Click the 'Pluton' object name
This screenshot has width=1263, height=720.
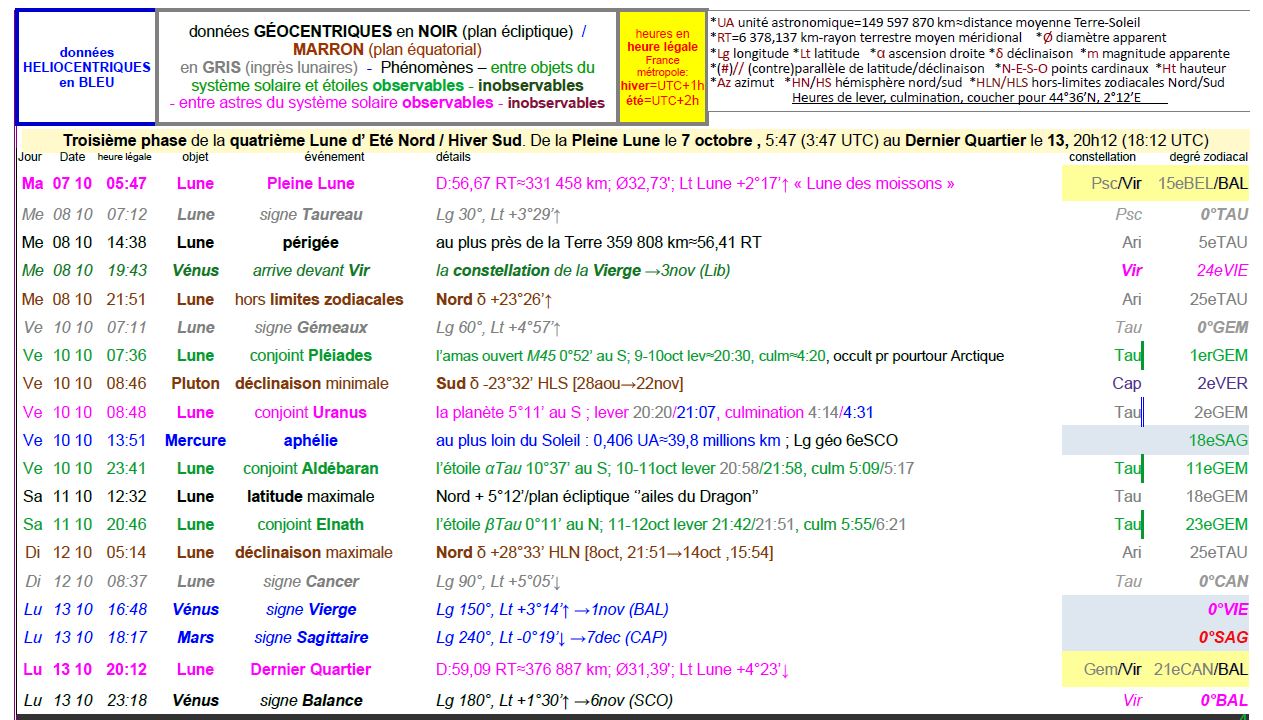195,384
